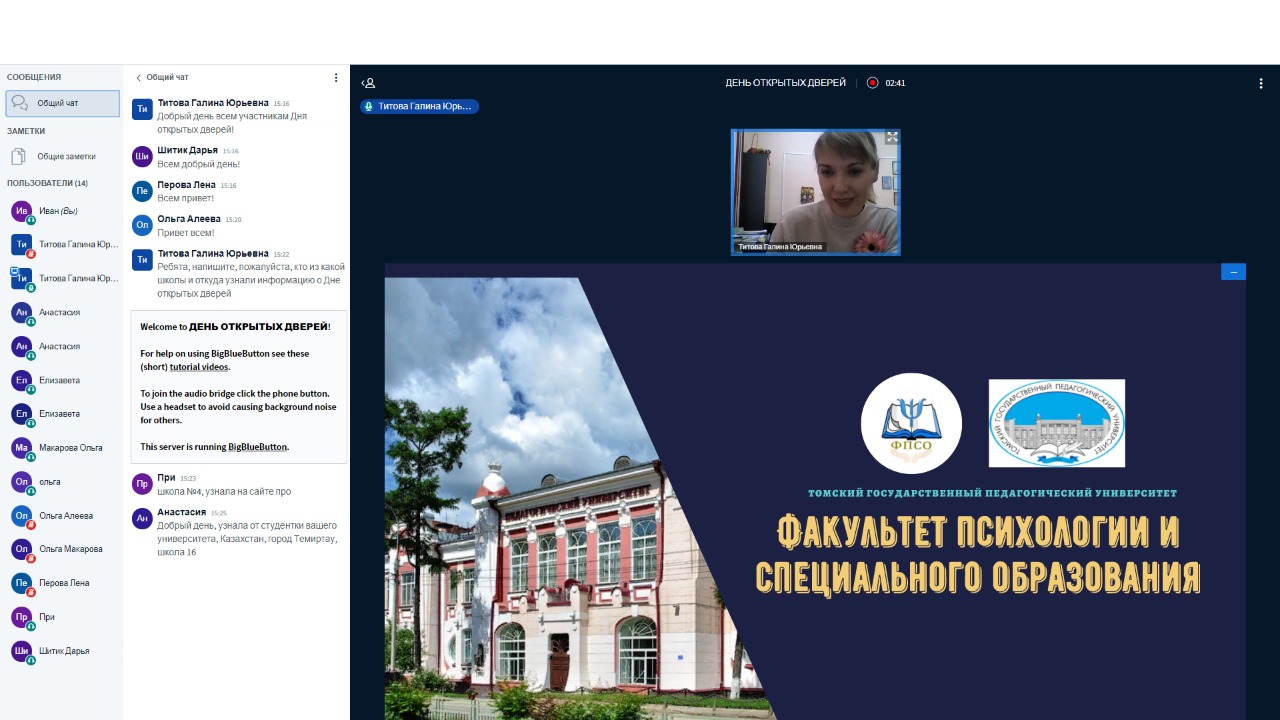Make the webcam video fullscreen
Screen dimensions: 1280x720
click(x=891, y=138)
